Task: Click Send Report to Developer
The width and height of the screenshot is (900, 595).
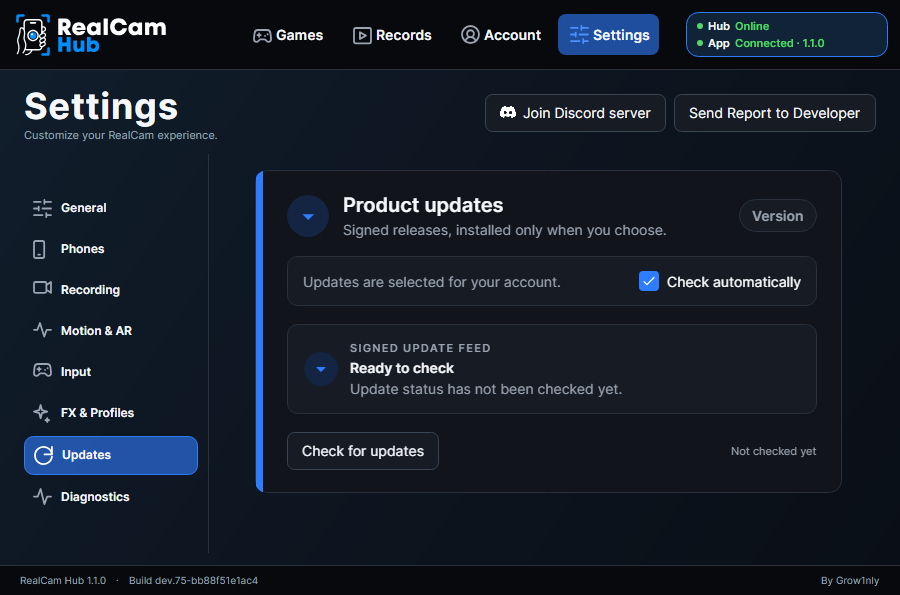Action: click(x=775, y=113)
